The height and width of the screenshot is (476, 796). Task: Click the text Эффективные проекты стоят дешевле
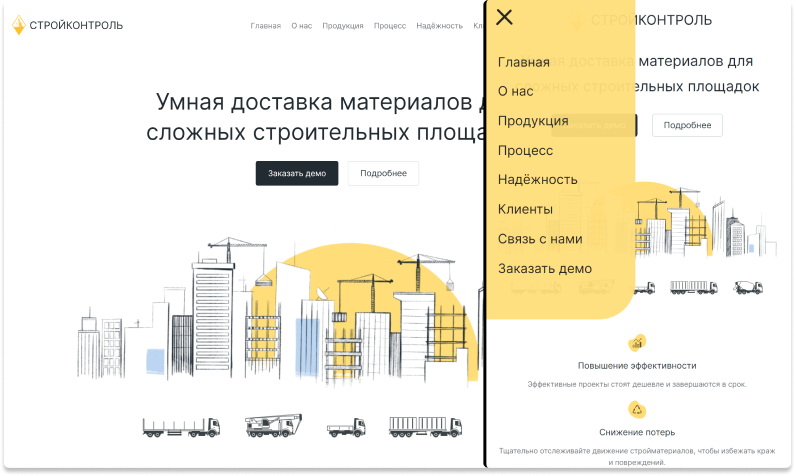(637, 385)
